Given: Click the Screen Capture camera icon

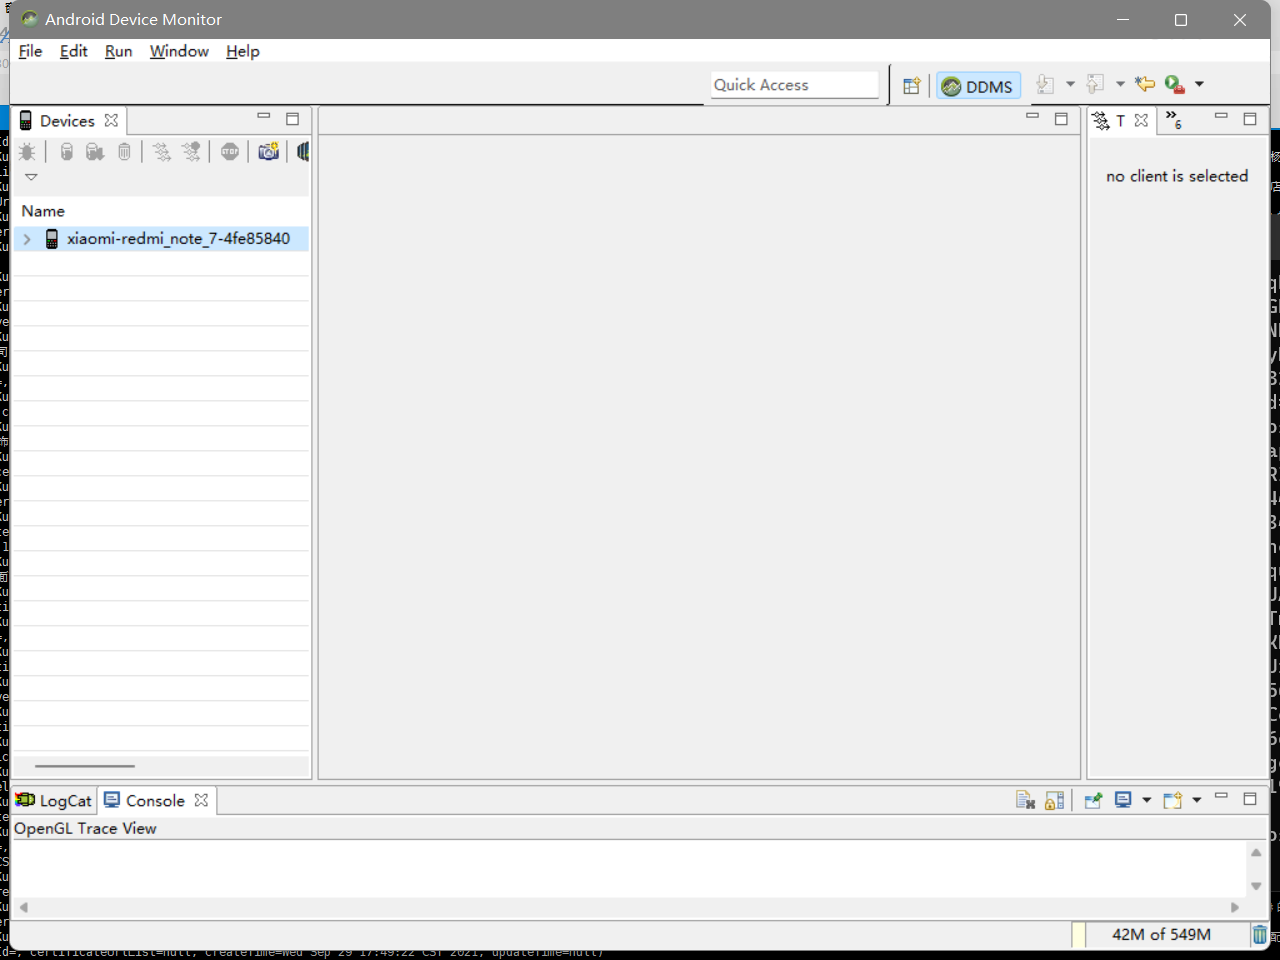Looking at the screenshot, I should point(269,152).
